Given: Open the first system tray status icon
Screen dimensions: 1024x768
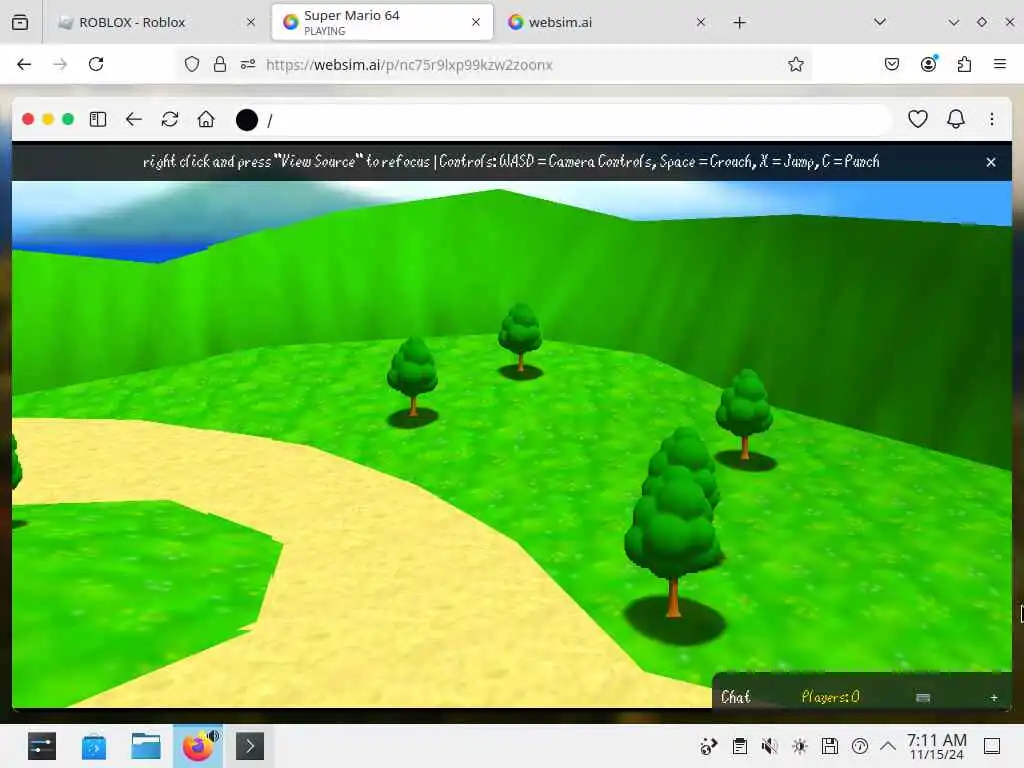Looking at the screenshot, I should [709, 746].
